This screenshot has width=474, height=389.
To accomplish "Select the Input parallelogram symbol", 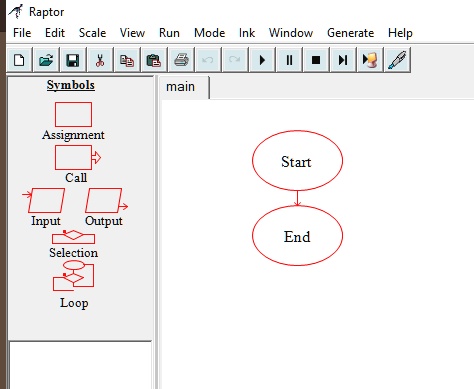I will [x=44, y=200].
